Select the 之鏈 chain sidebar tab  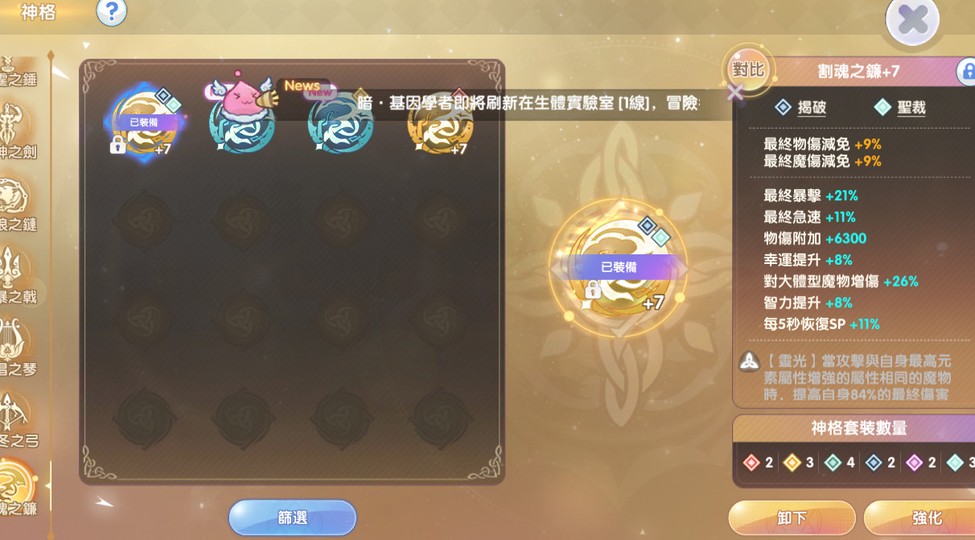point(17,205)
